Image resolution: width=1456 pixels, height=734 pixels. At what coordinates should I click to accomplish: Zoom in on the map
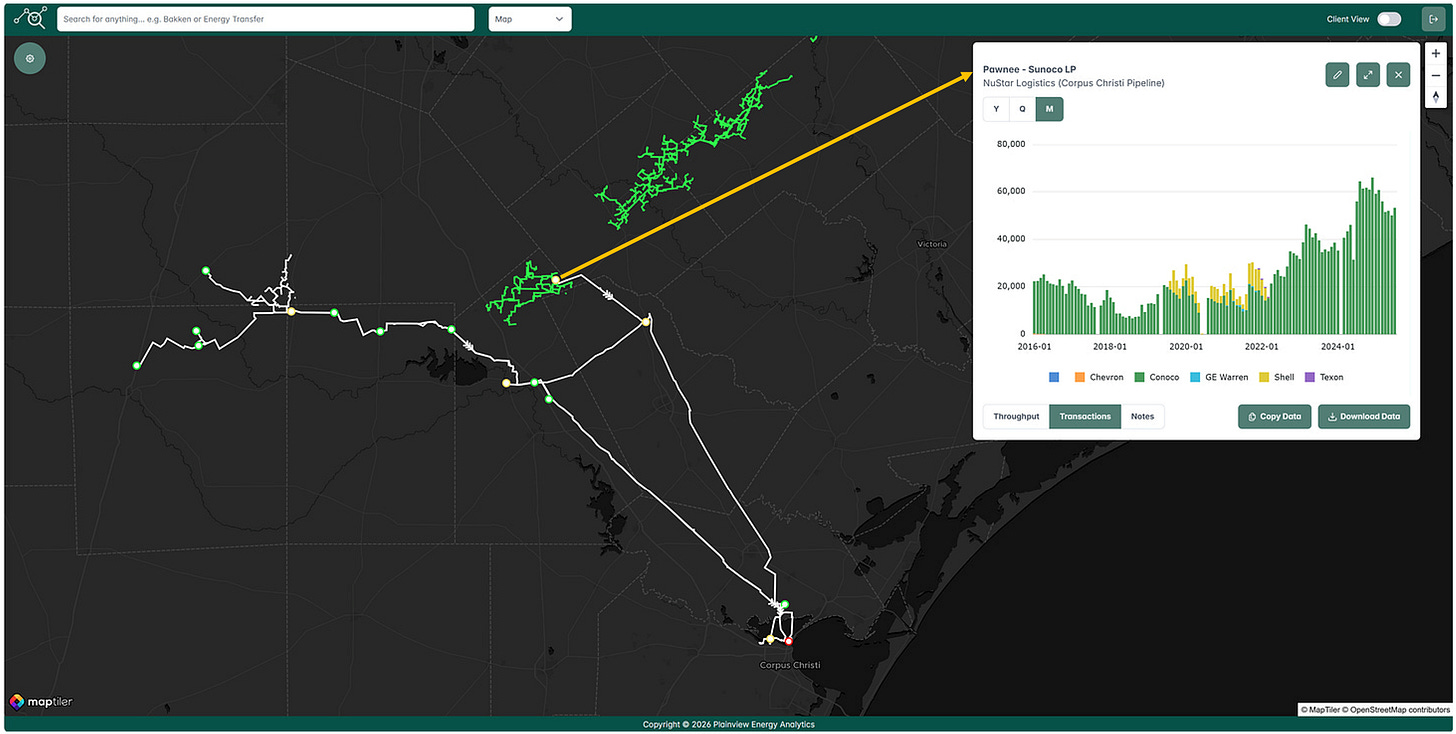(1436, 53)
